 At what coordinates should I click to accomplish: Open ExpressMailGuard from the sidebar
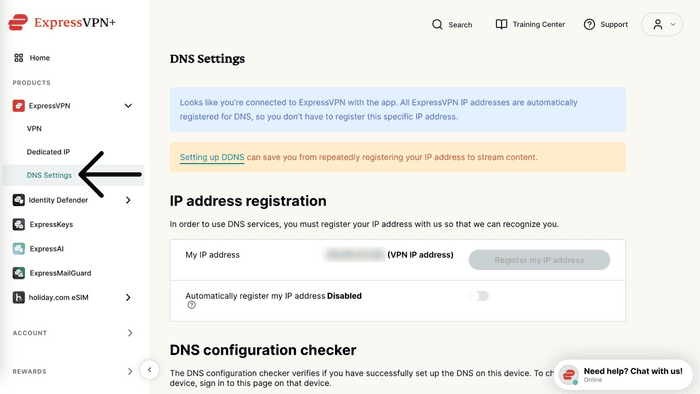click(60, 273)
